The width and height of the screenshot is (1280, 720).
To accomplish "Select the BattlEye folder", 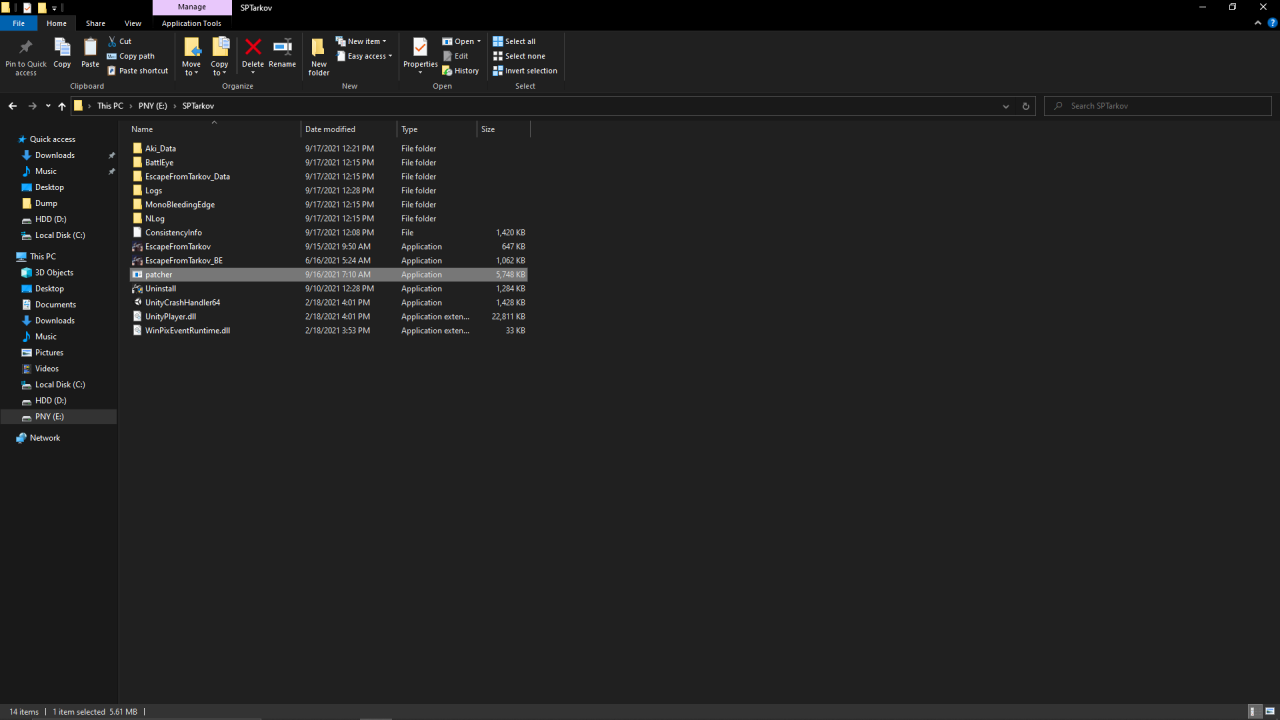I will click(159, 162).
